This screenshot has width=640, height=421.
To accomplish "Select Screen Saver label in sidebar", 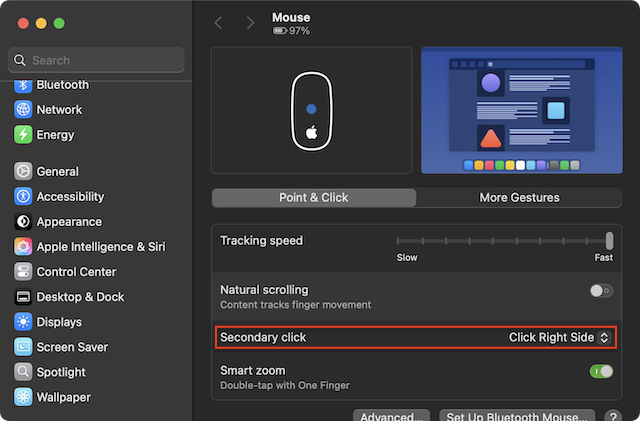I will (x=72, y=347).
